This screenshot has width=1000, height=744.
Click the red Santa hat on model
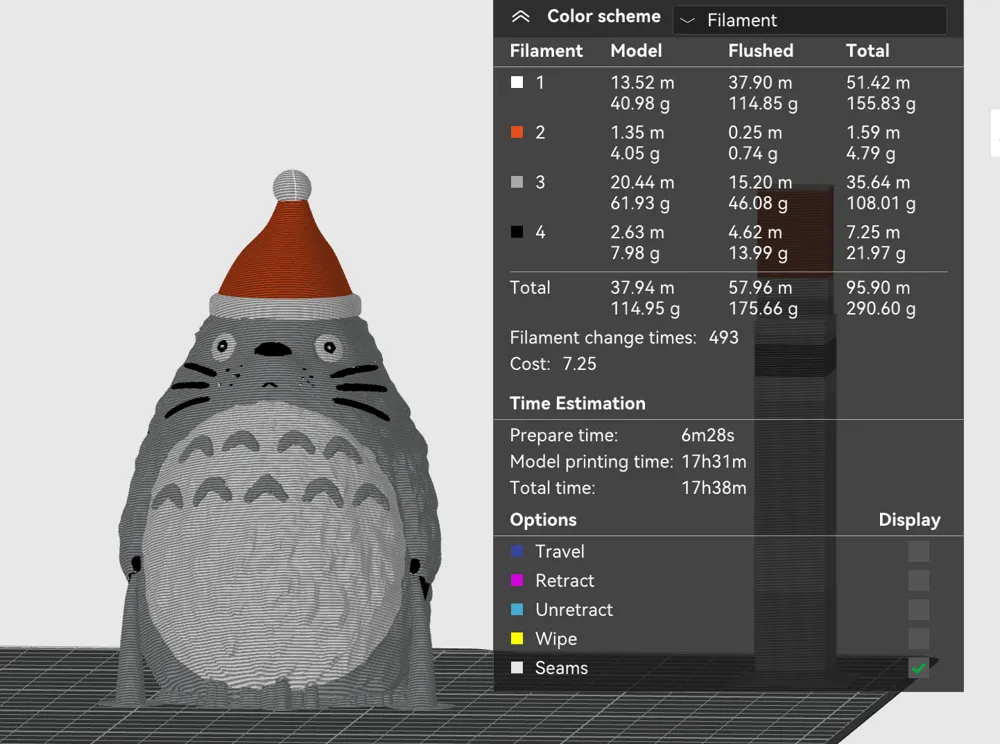[285, 252]
